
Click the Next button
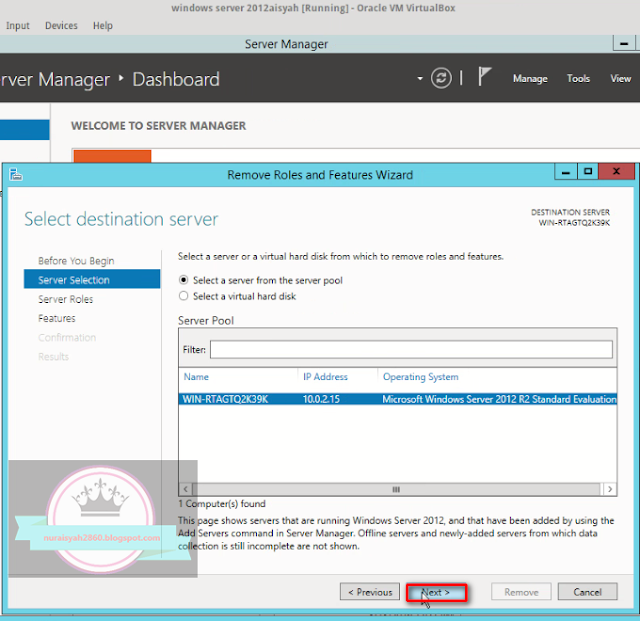click(436, 592)
